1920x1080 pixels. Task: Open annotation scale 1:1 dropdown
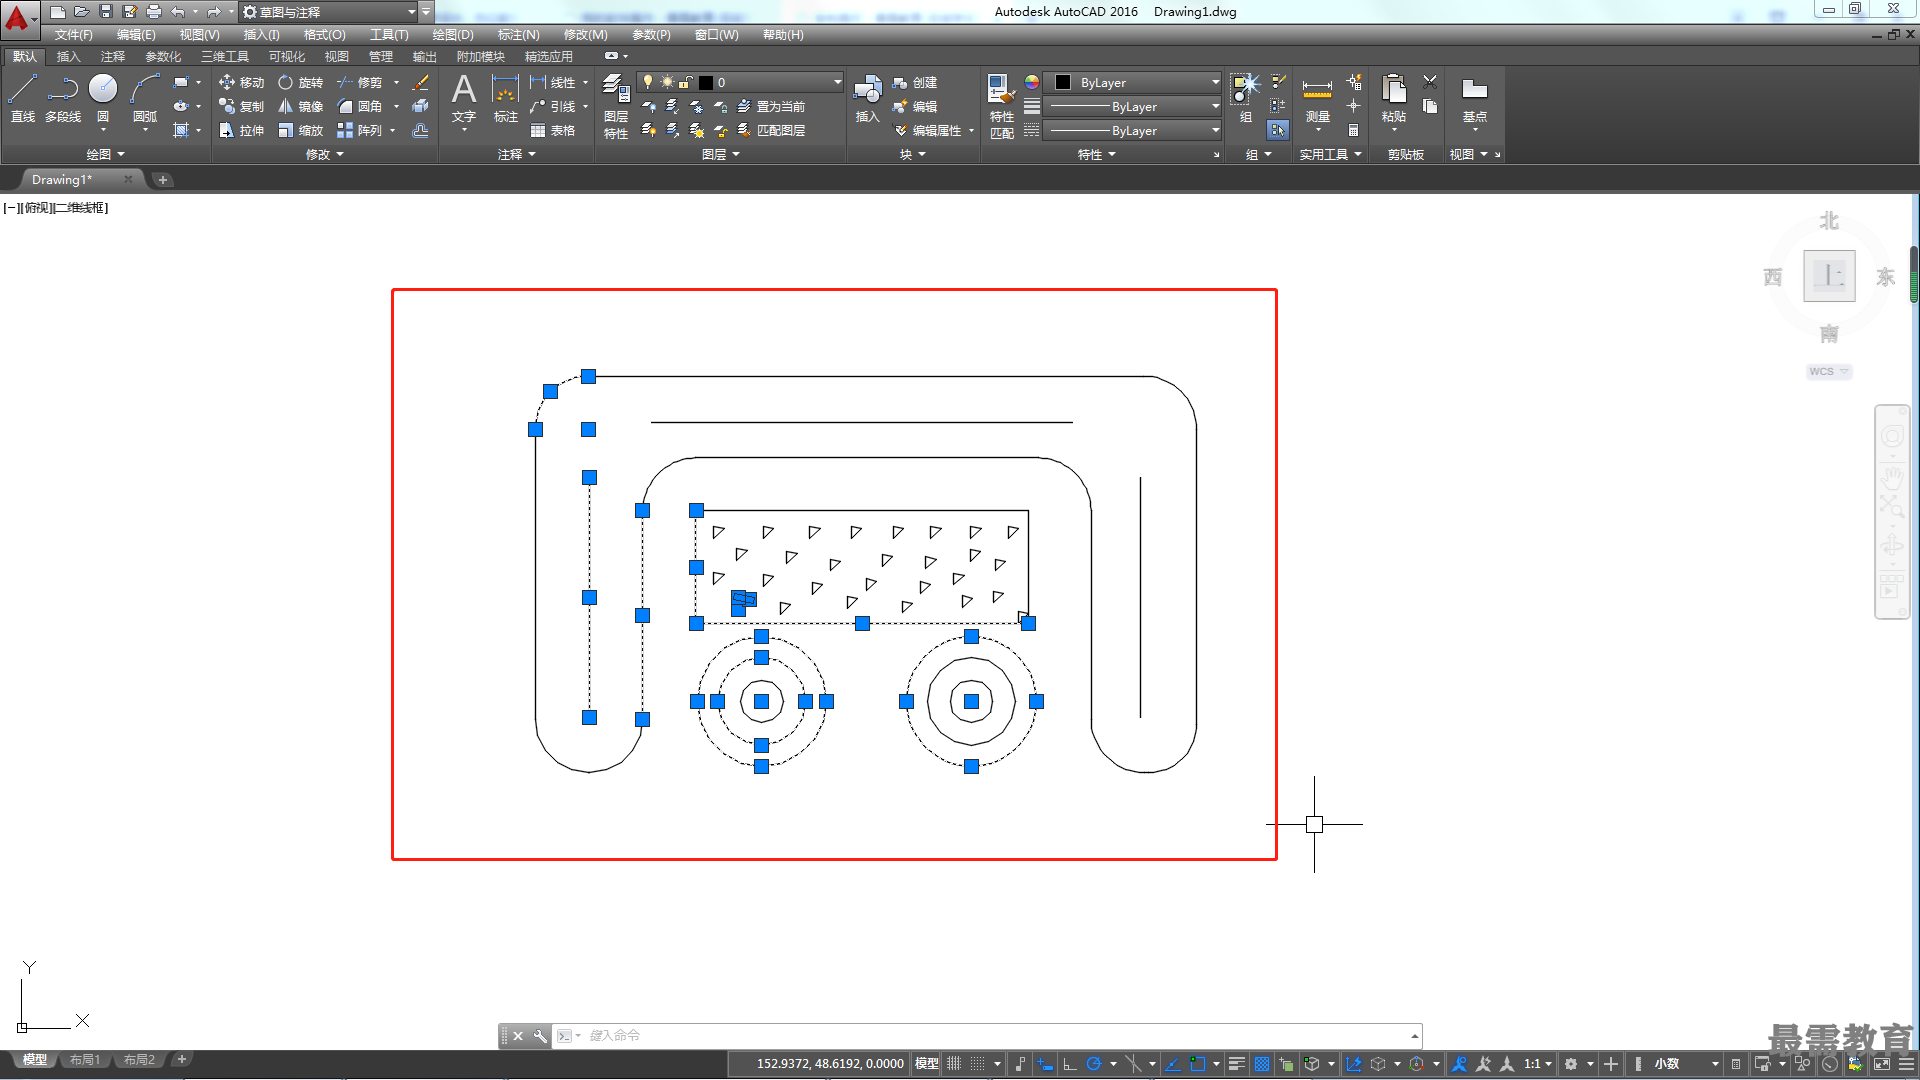(x=1537, y=1063)
